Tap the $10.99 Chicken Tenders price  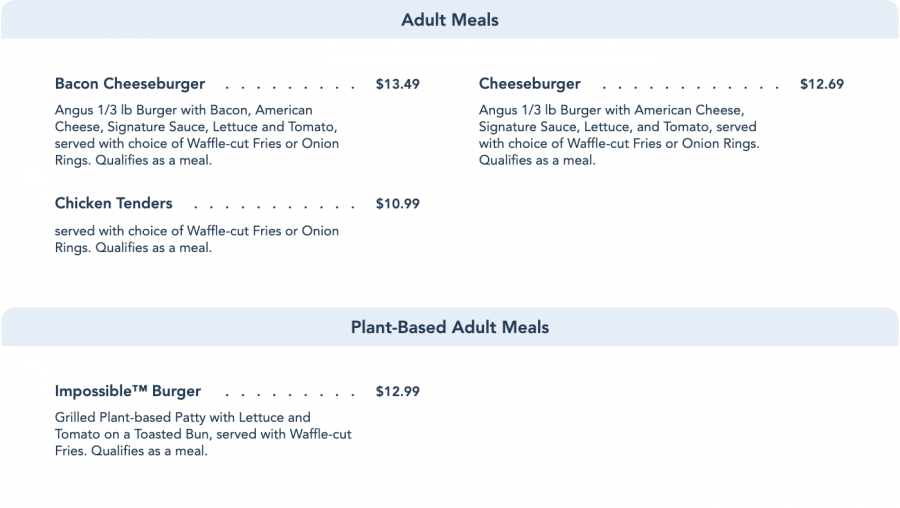tap(397, 204)
